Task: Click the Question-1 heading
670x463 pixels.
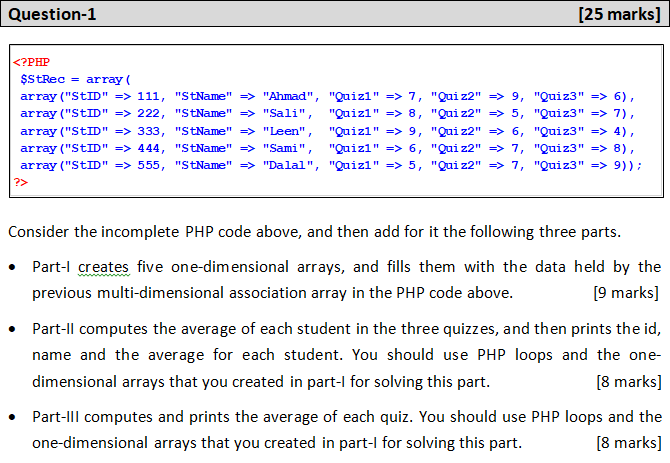Action: point(52,14)
